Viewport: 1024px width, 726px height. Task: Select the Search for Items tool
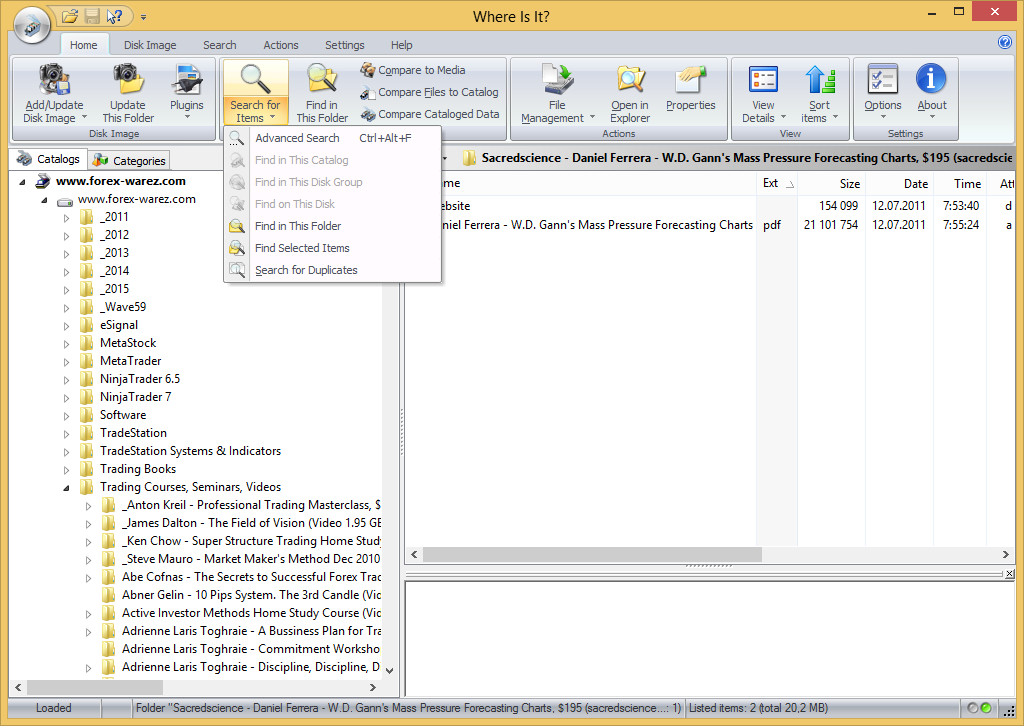point(255,95)
